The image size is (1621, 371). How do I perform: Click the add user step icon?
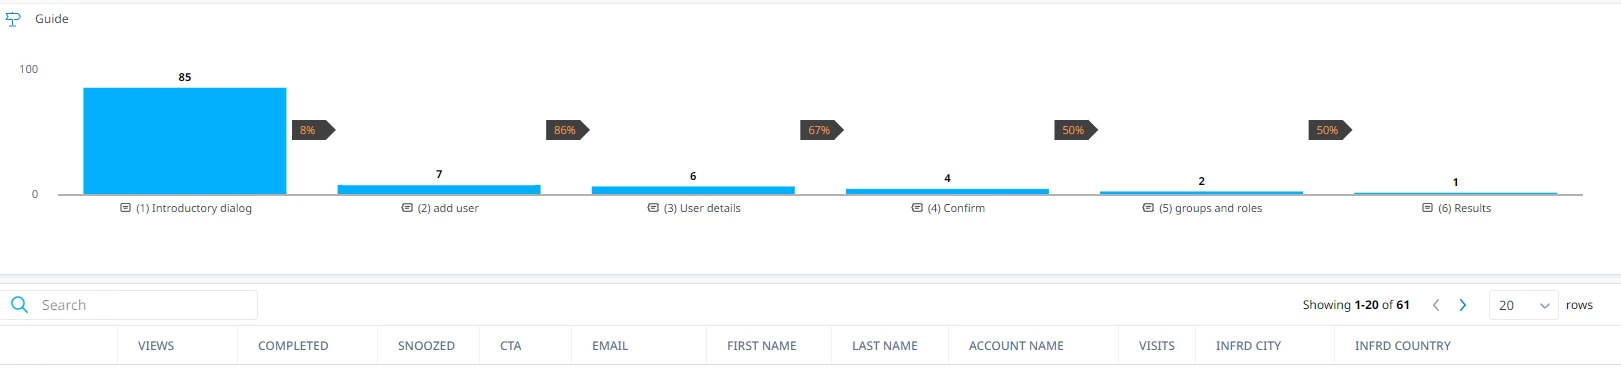coord(407,208)
